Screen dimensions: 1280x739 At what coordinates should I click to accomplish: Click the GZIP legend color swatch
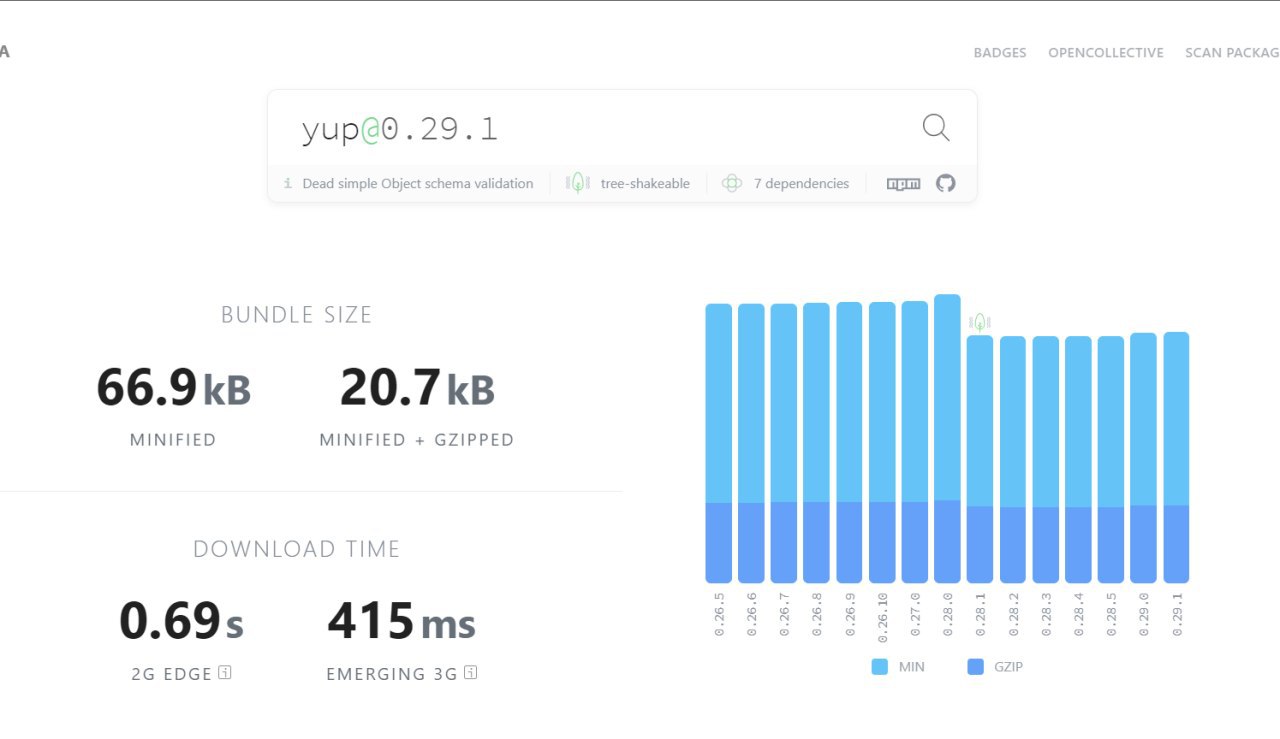[x=976, y=667]
